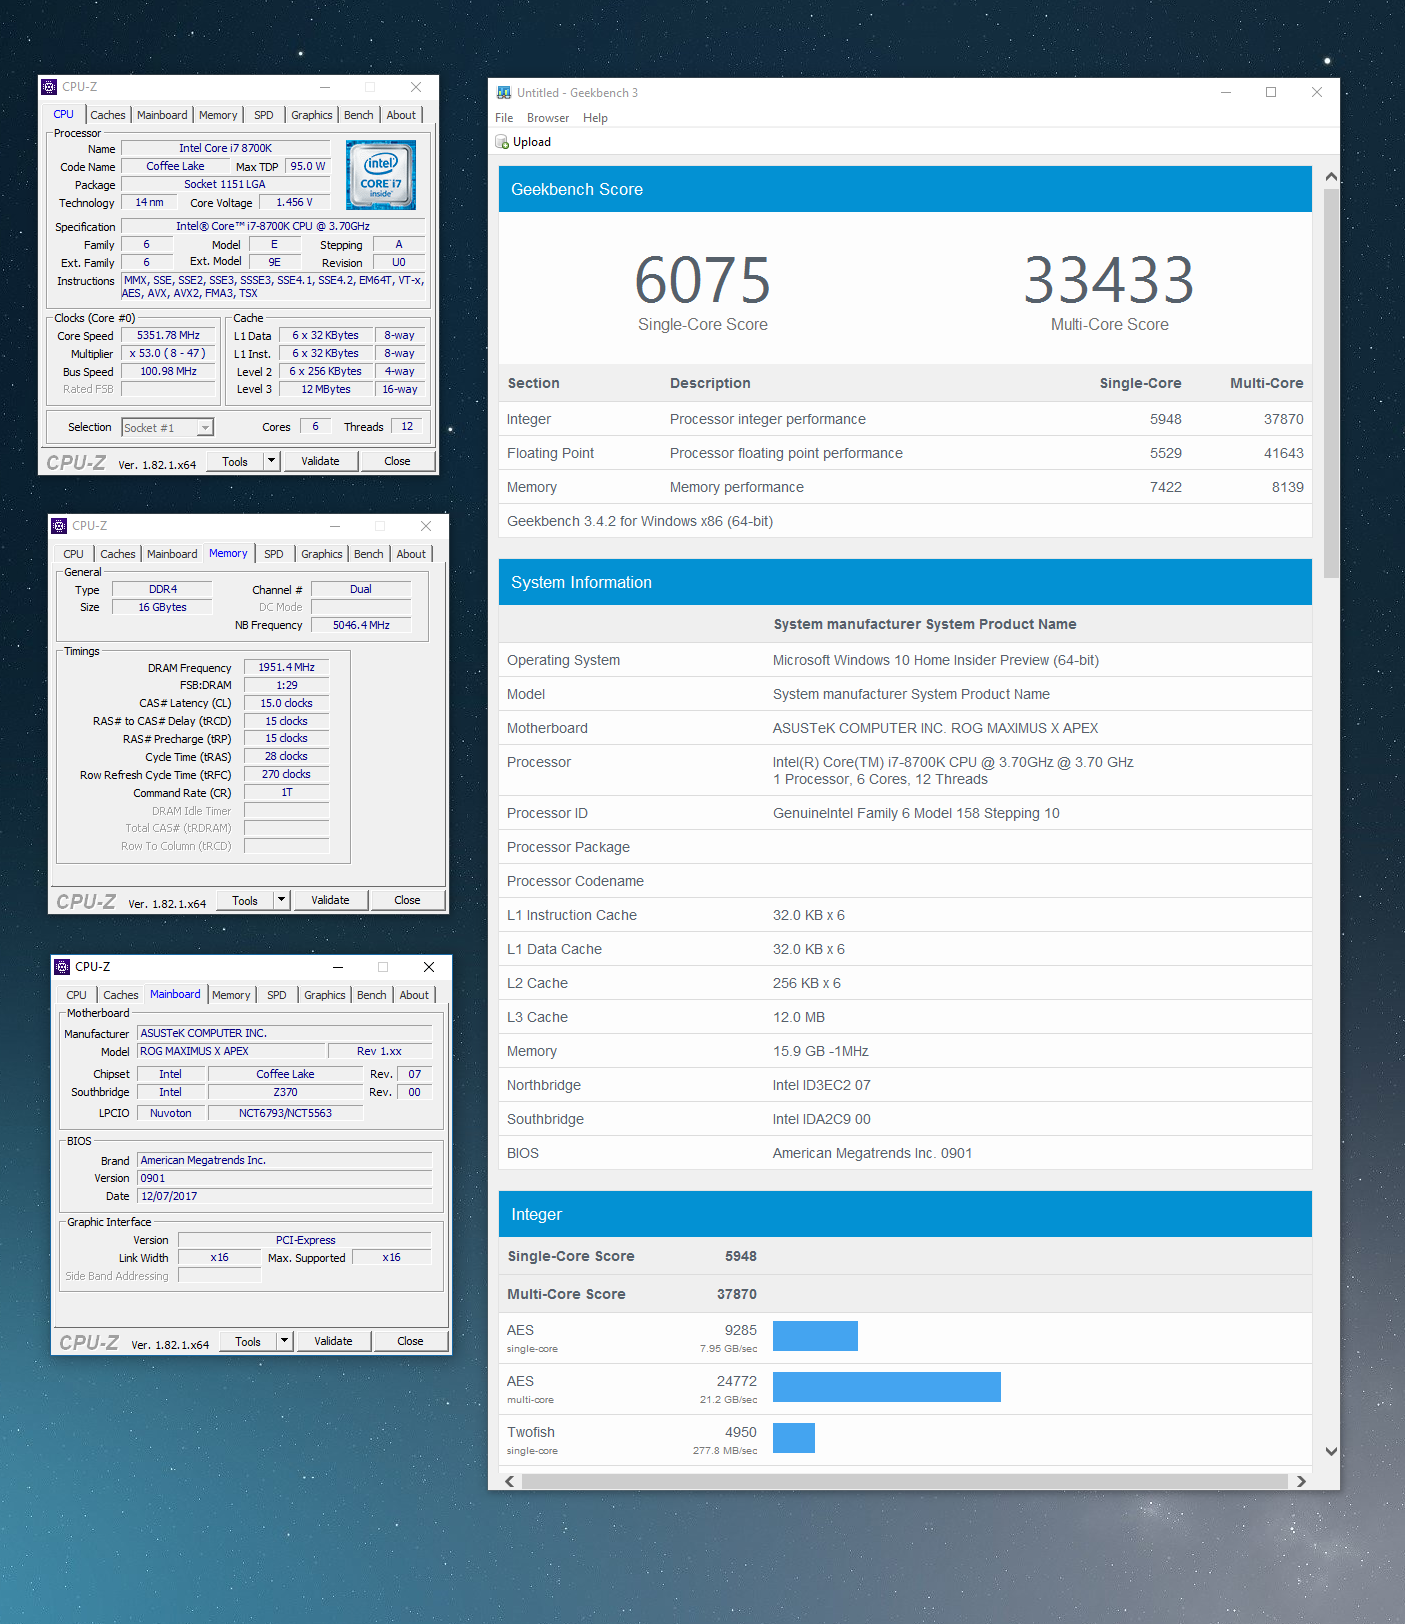The width and height of the screenshot is (1405, 1624).
Task: Click the scroll up arrow in Geekbench
Action: pyautogui.click(x=1331, y=177)
